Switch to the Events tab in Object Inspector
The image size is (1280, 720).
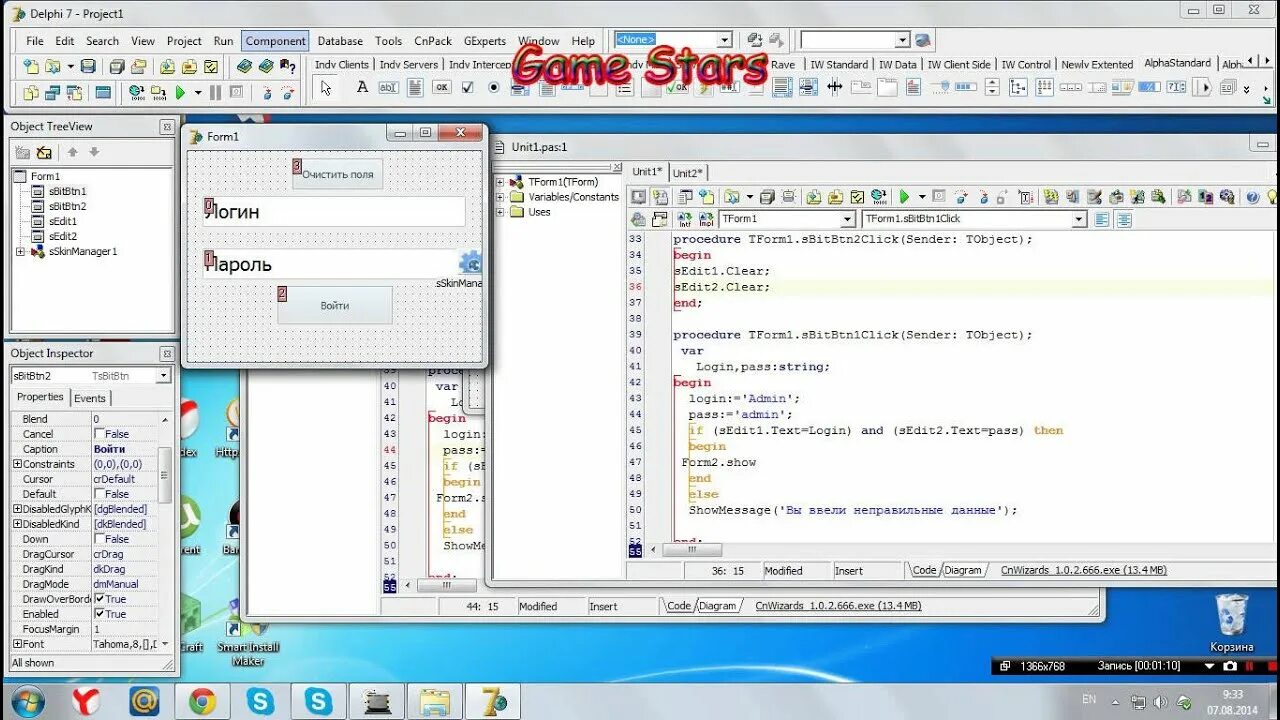pyautogui.click(x=89, y=398)
